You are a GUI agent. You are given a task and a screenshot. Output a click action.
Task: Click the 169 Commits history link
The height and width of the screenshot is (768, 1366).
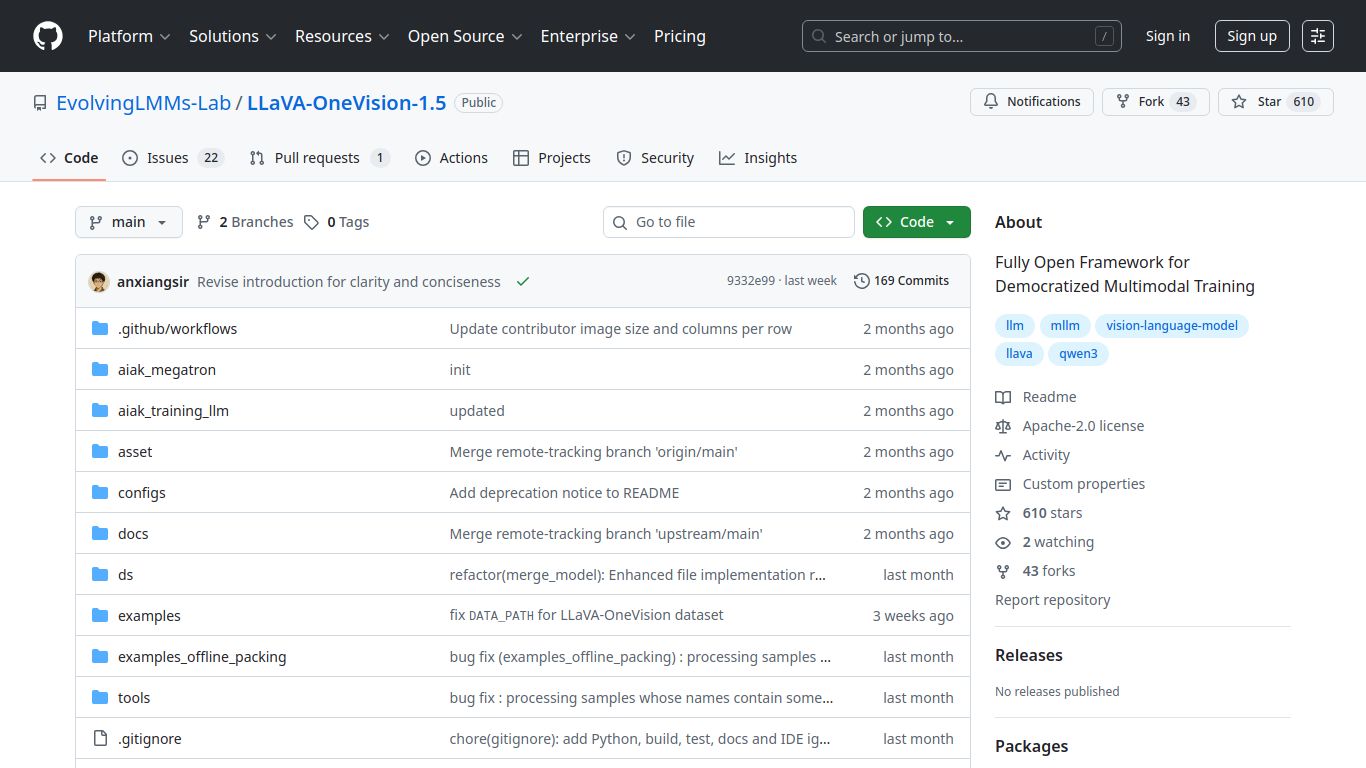(x=901, y=281)
